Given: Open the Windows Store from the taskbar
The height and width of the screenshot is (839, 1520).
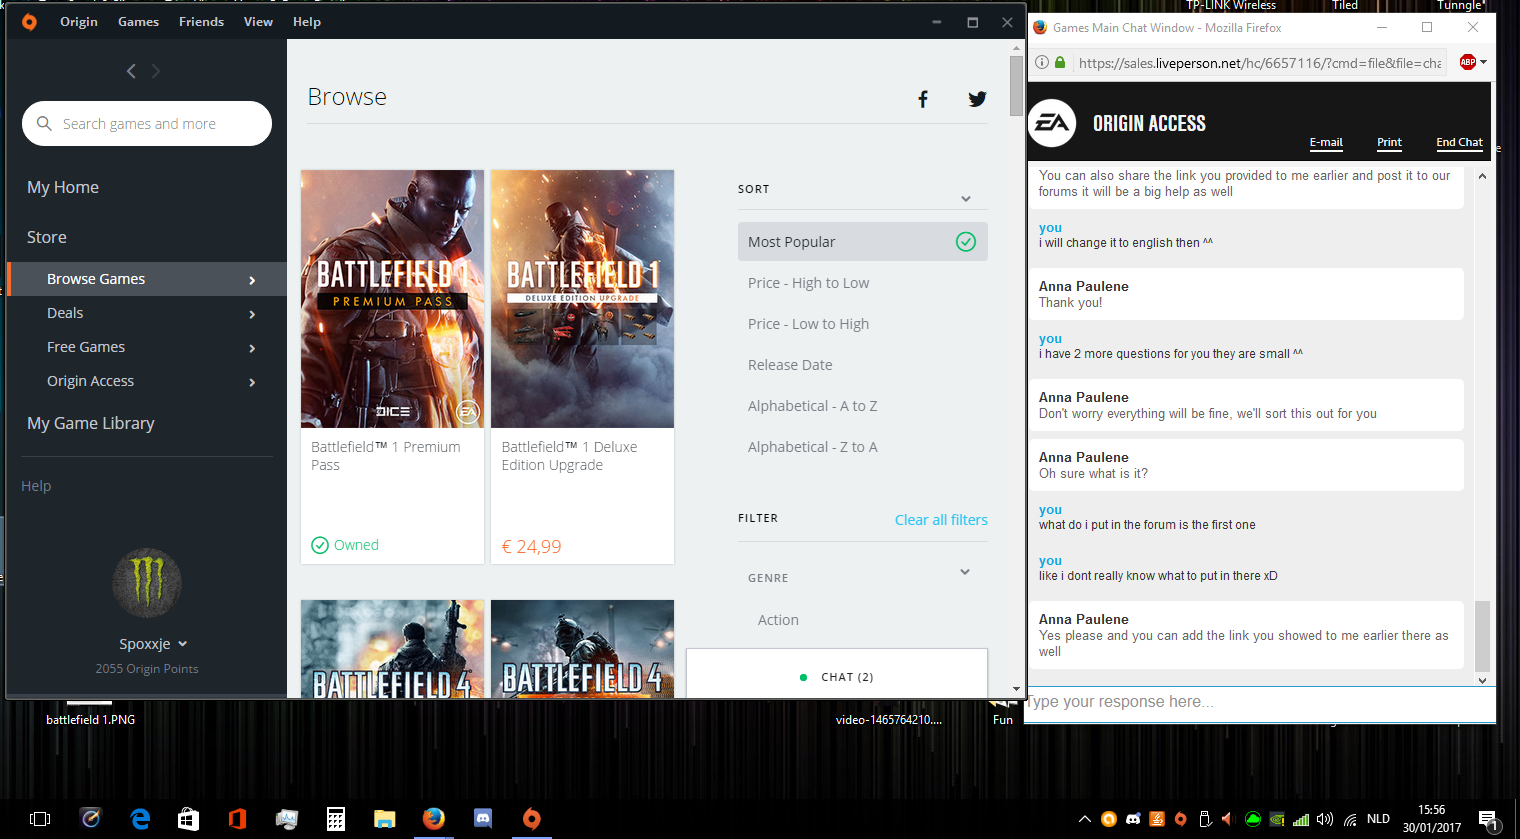Looking at the screenshot, I should [x=188, y=819].
